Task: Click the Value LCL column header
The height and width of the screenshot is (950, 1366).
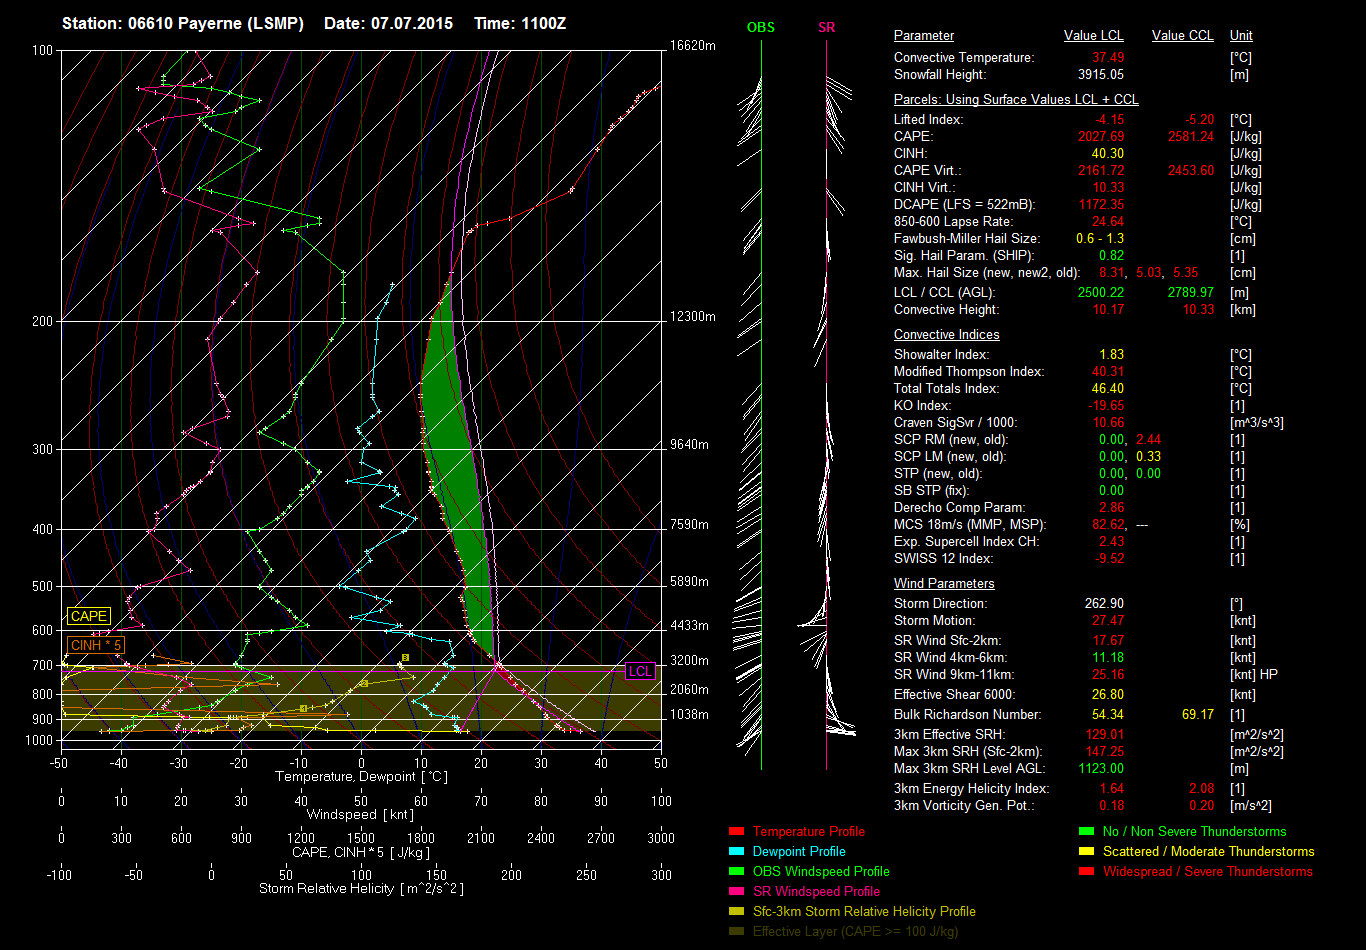Action: coord(1094,36)
